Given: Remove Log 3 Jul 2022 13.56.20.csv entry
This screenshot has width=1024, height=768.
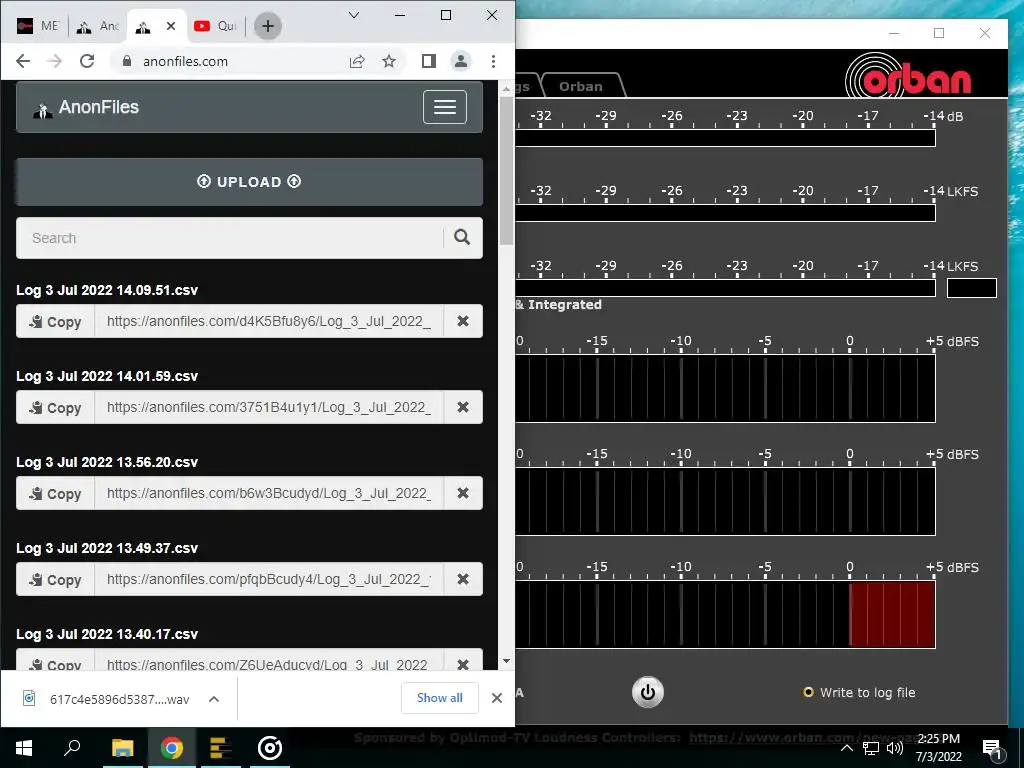Looking at the screenshot, I should 463,494.
